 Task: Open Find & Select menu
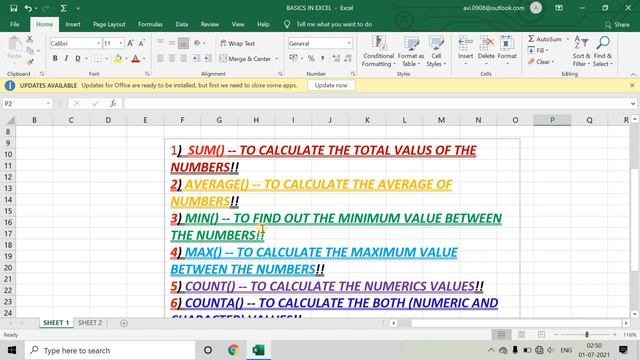tap(603, 51)
